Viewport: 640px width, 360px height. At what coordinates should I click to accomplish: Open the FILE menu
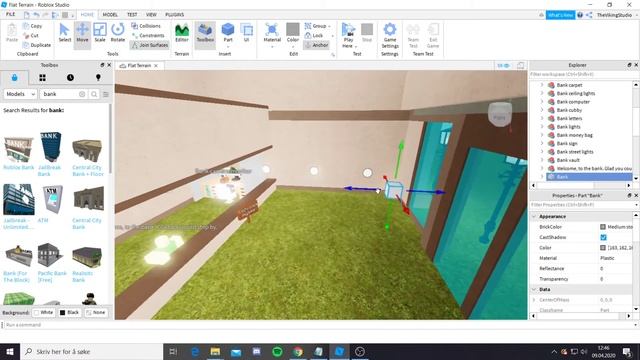pos(10,14)
